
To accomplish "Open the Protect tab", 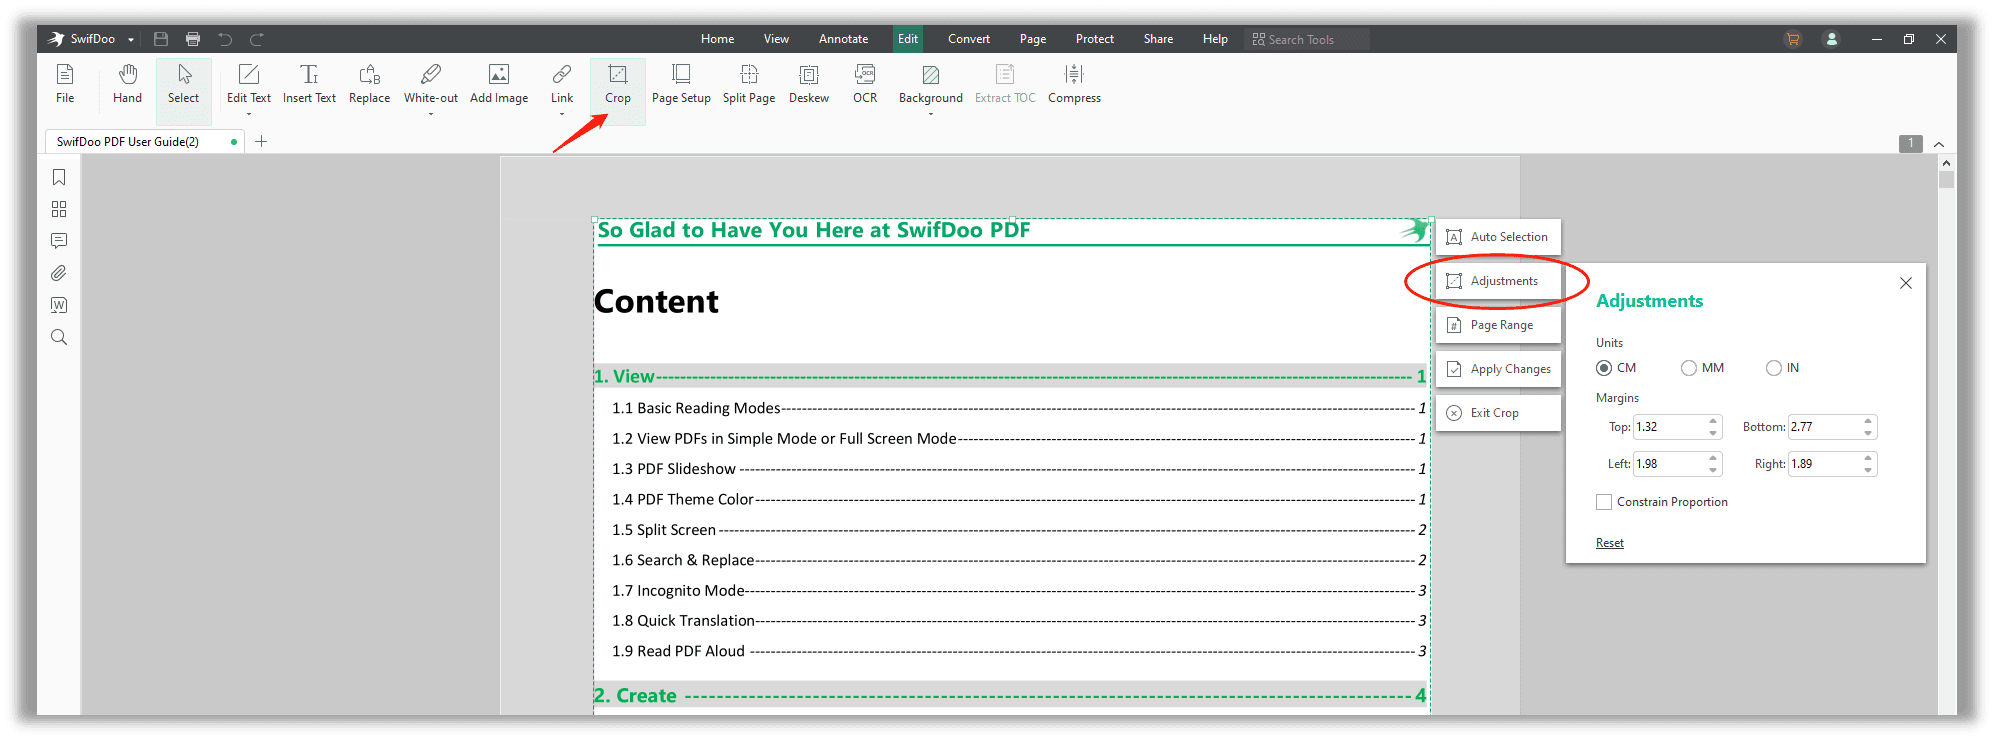I will click(x=1095, y=39).
